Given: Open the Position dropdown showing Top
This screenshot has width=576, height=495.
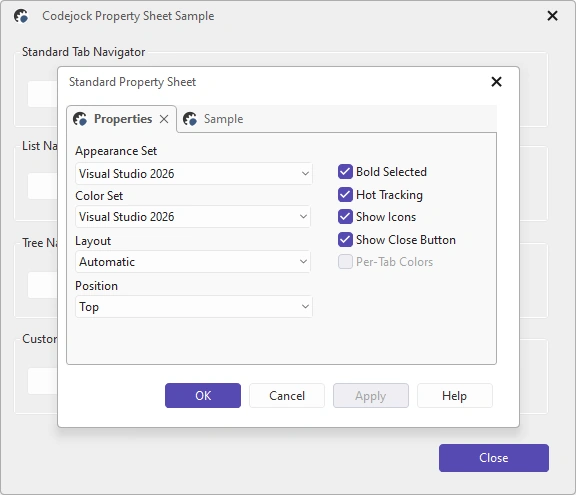Looking at the screenshot, I should 194,307.
